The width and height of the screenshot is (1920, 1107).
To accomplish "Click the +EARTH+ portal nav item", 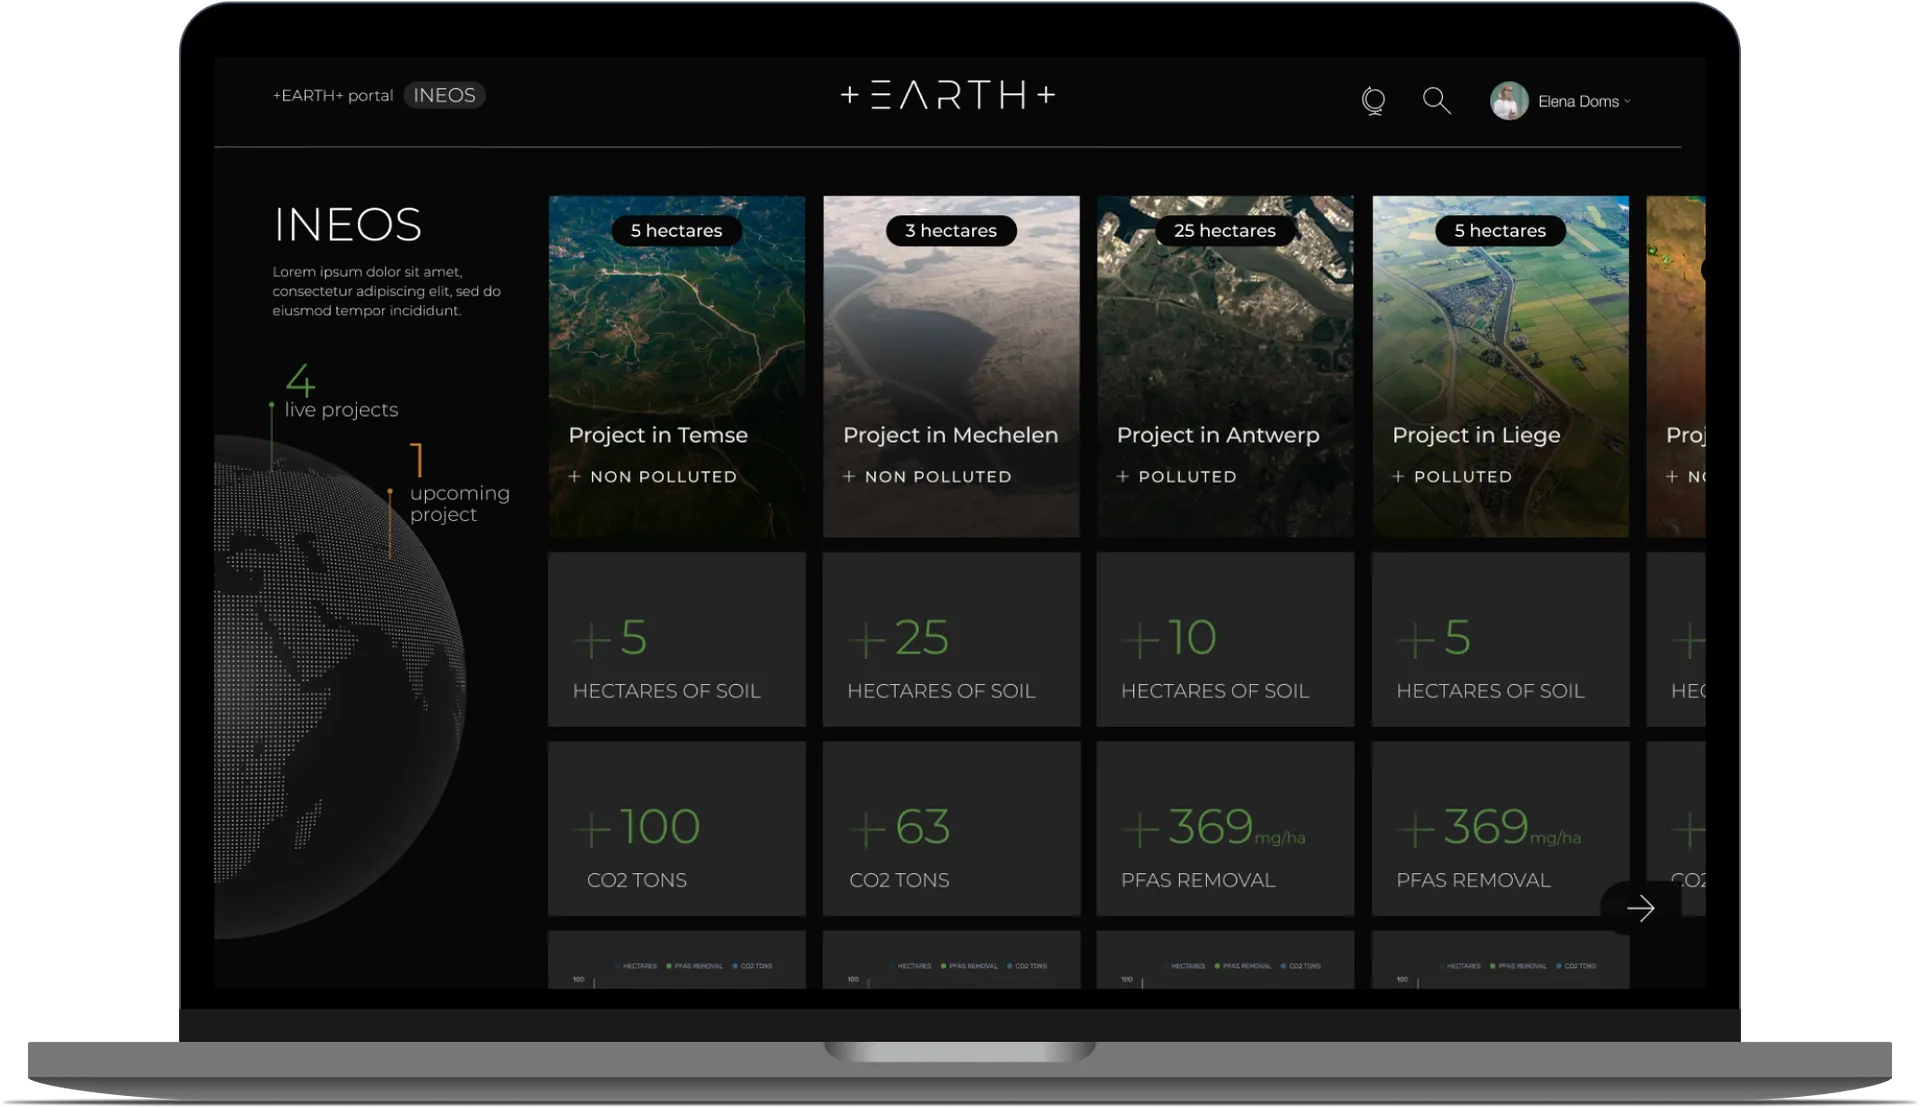I will coord(333,95).
